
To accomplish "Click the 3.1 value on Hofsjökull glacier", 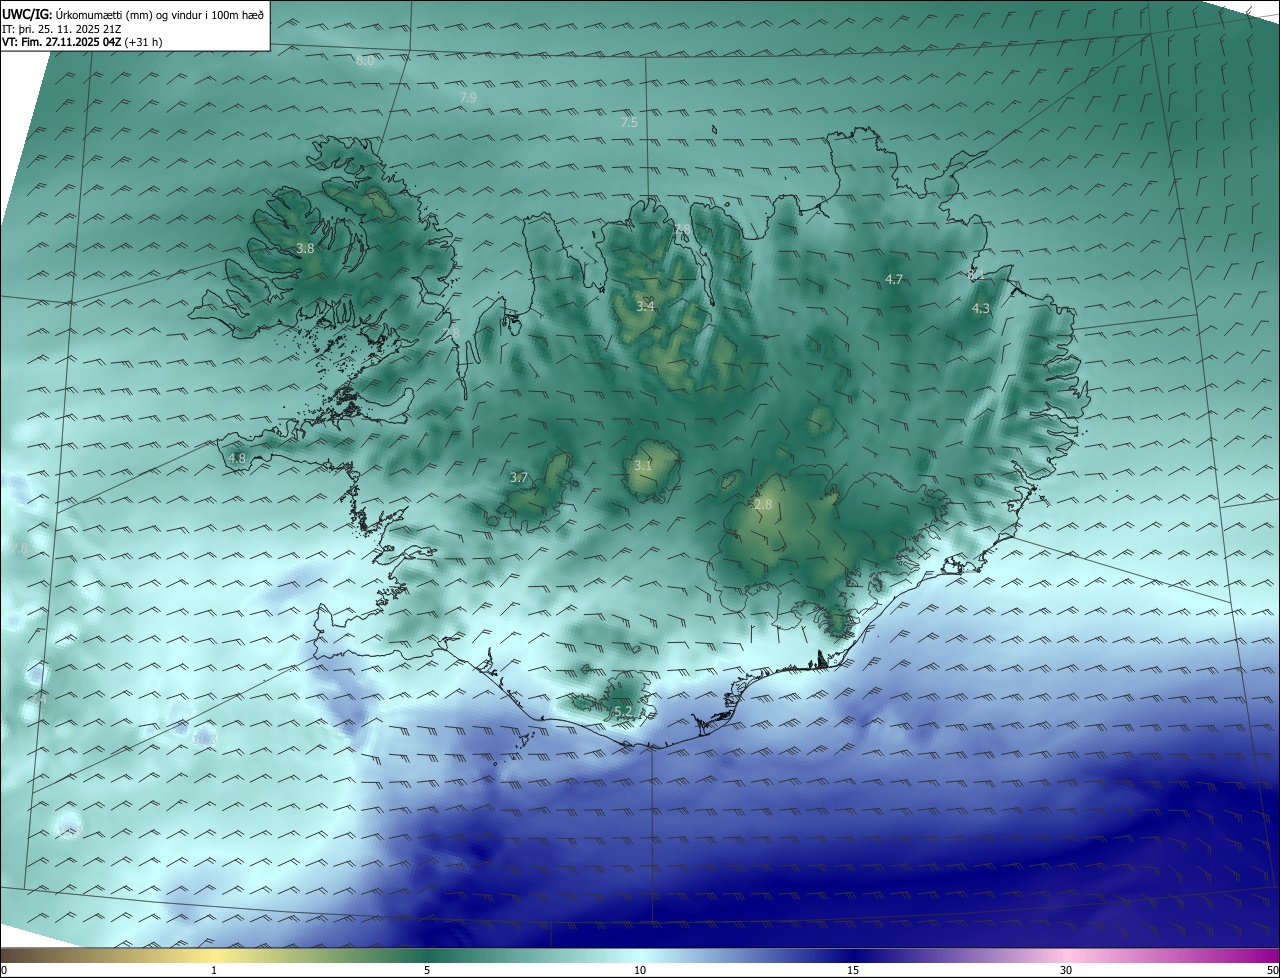I will point(643,465).
